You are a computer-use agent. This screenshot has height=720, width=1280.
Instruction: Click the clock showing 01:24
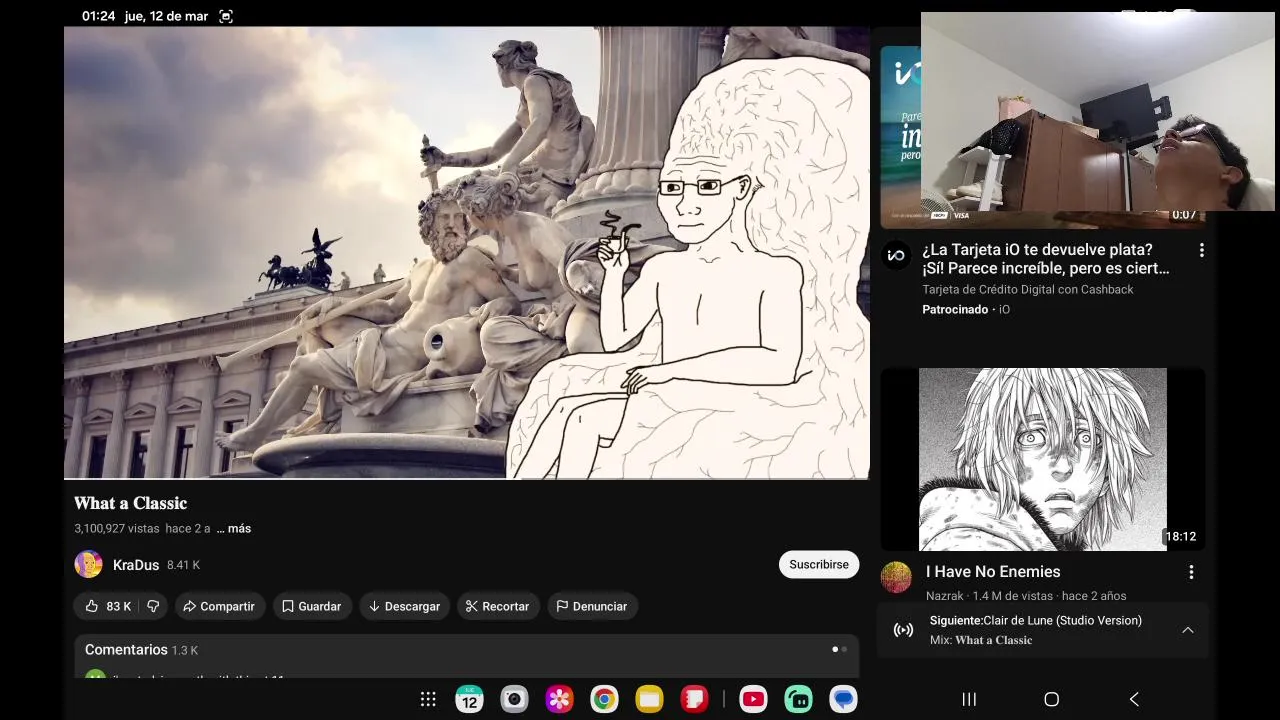(x=99, y=16)
